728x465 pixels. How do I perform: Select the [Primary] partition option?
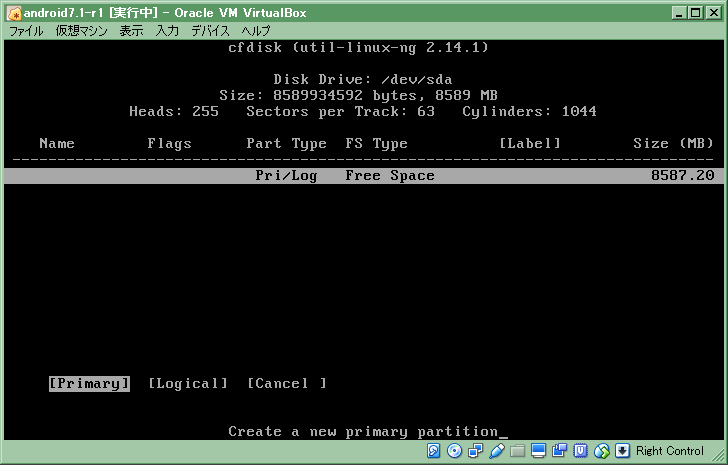point(89,384)
